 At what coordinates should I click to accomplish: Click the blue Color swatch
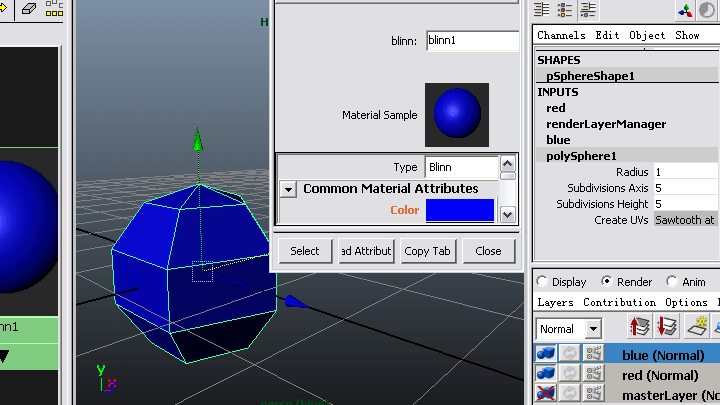click(x=459, y=210)
